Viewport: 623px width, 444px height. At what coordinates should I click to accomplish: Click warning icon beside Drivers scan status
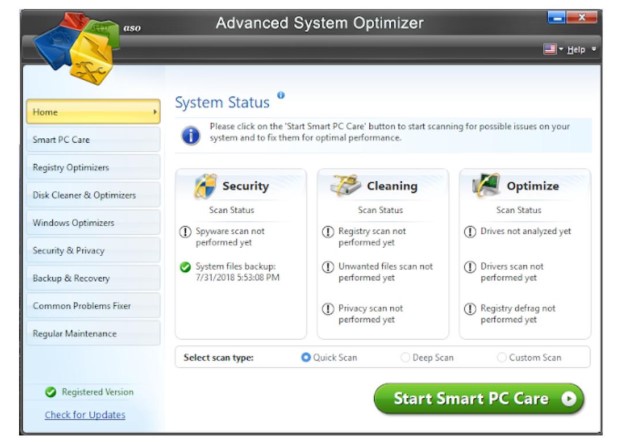[x=470, y=267]
